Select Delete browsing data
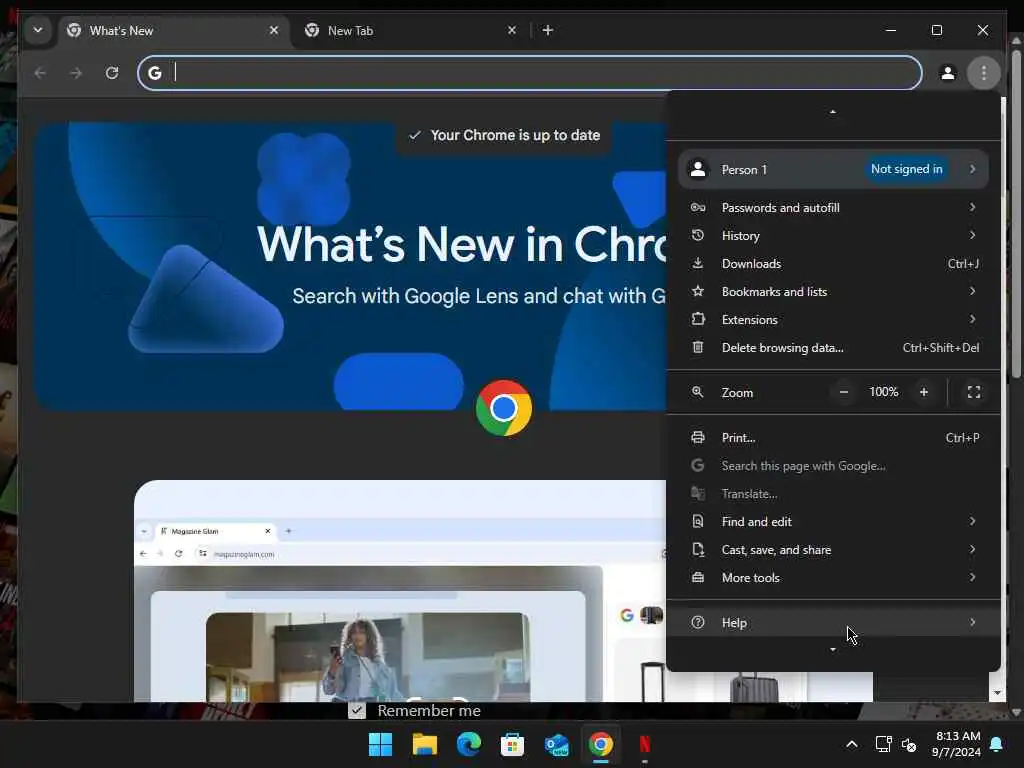The width and height of the screenshot is (1024, 768). 833,348
